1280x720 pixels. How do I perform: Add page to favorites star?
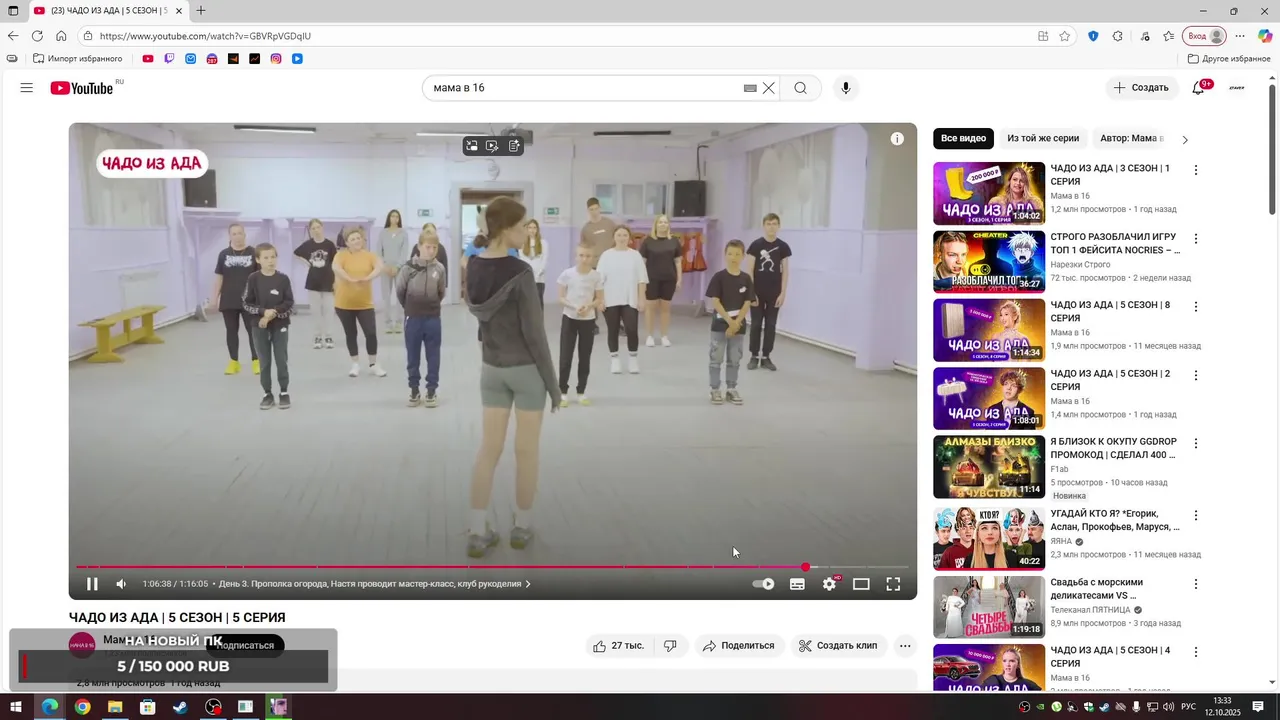click(x=1065, y=36)
